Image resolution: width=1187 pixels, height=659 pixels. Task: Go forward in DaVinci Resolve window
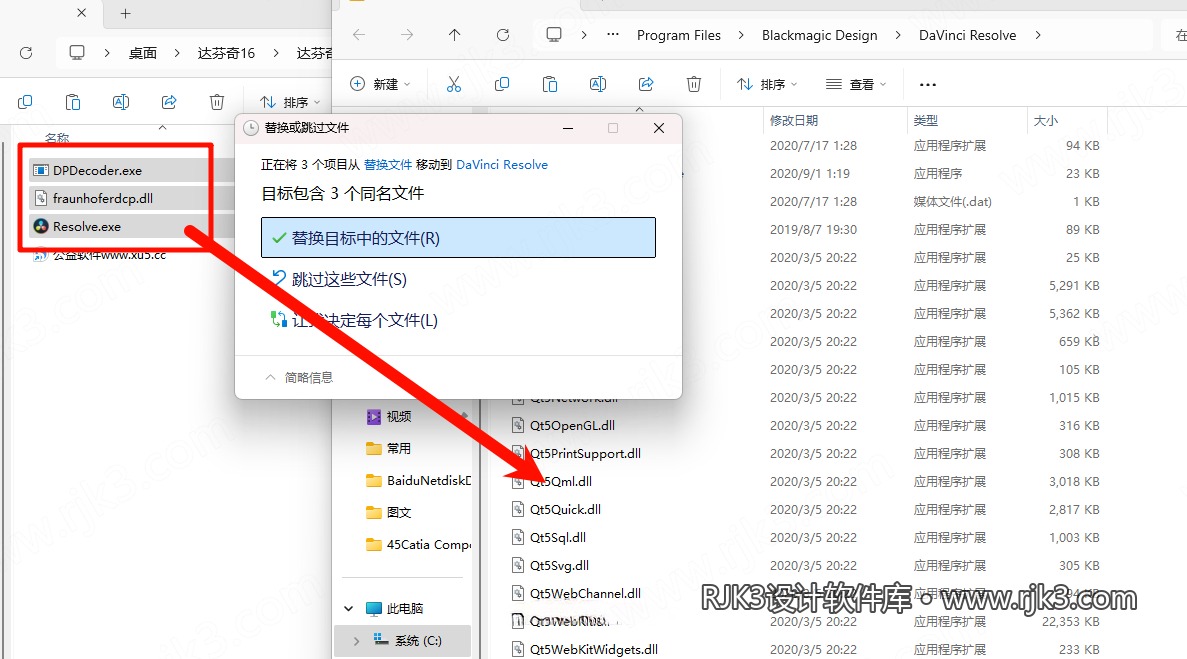(407, 35)
